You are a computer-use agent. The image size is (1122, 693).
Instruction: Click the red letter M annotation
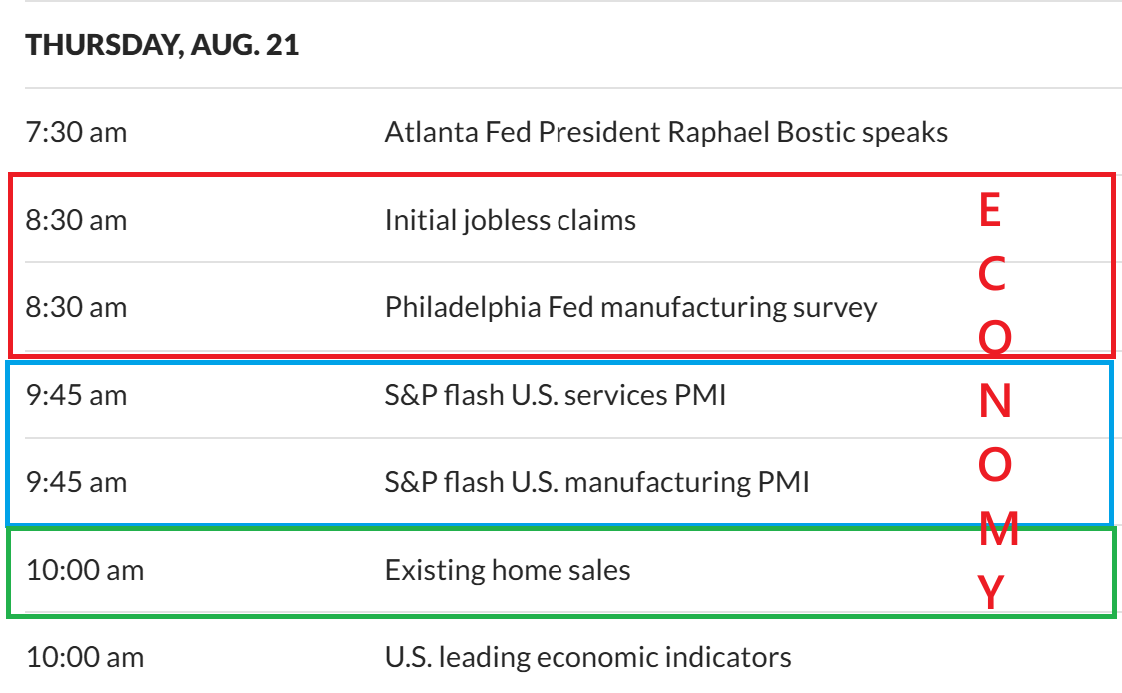(998, 530)
